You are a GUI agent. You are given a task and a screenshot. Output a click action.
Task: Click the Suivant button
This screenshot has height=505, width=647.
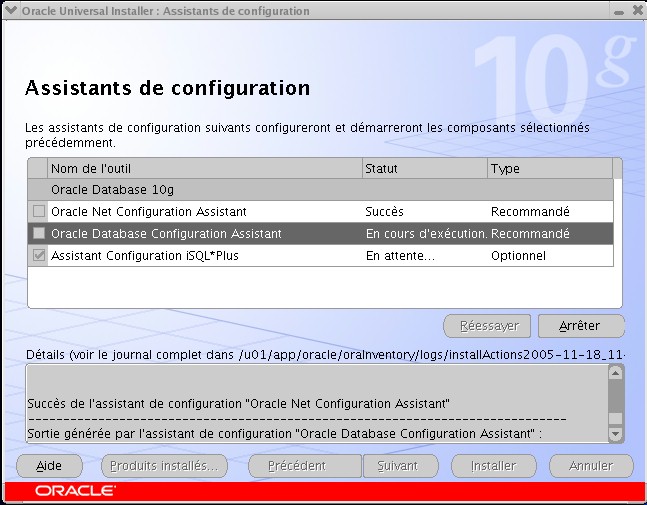coord(400,466)
